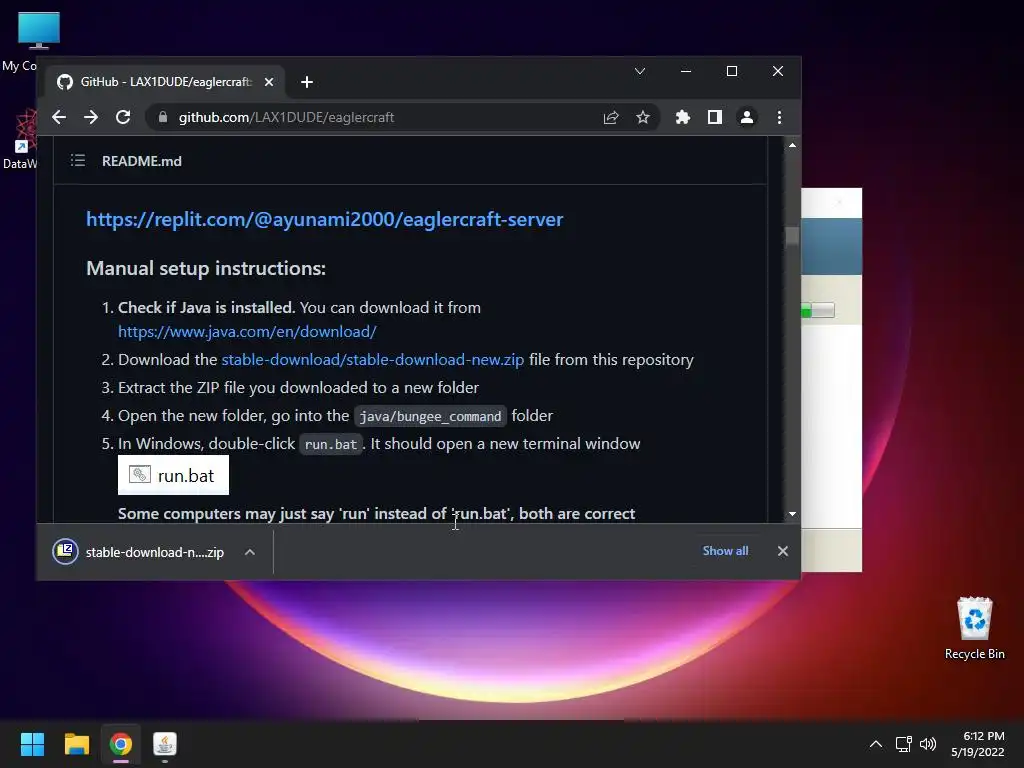Viewport: 1024px width, 768px height.
Task: Maximize the Chrome window
Action: (732, 71)
